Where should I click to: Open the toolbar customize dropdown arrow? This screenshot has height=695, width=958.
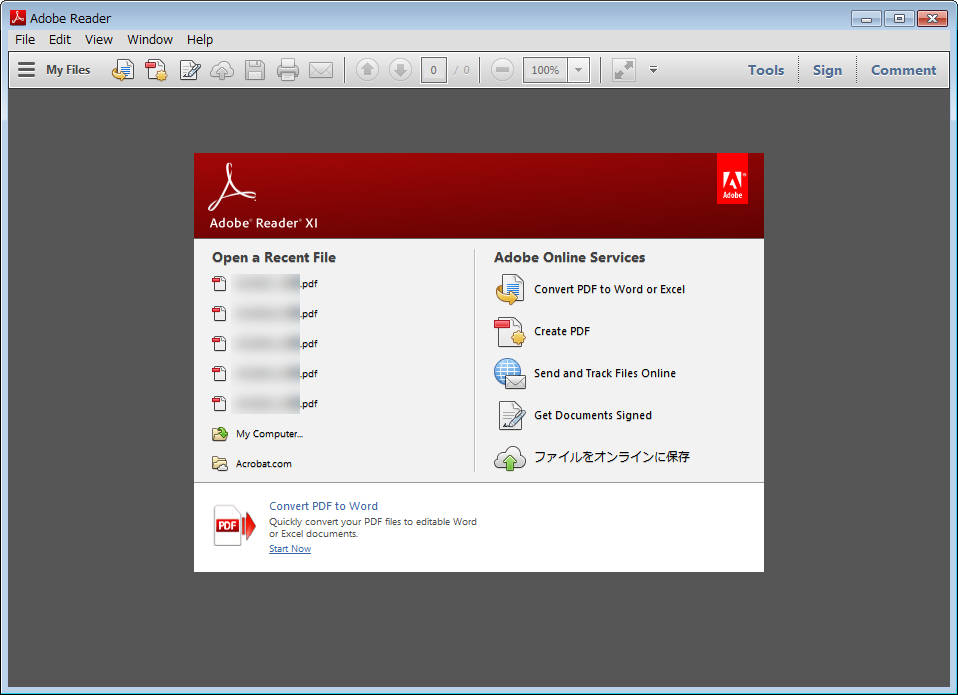(653, 70)
